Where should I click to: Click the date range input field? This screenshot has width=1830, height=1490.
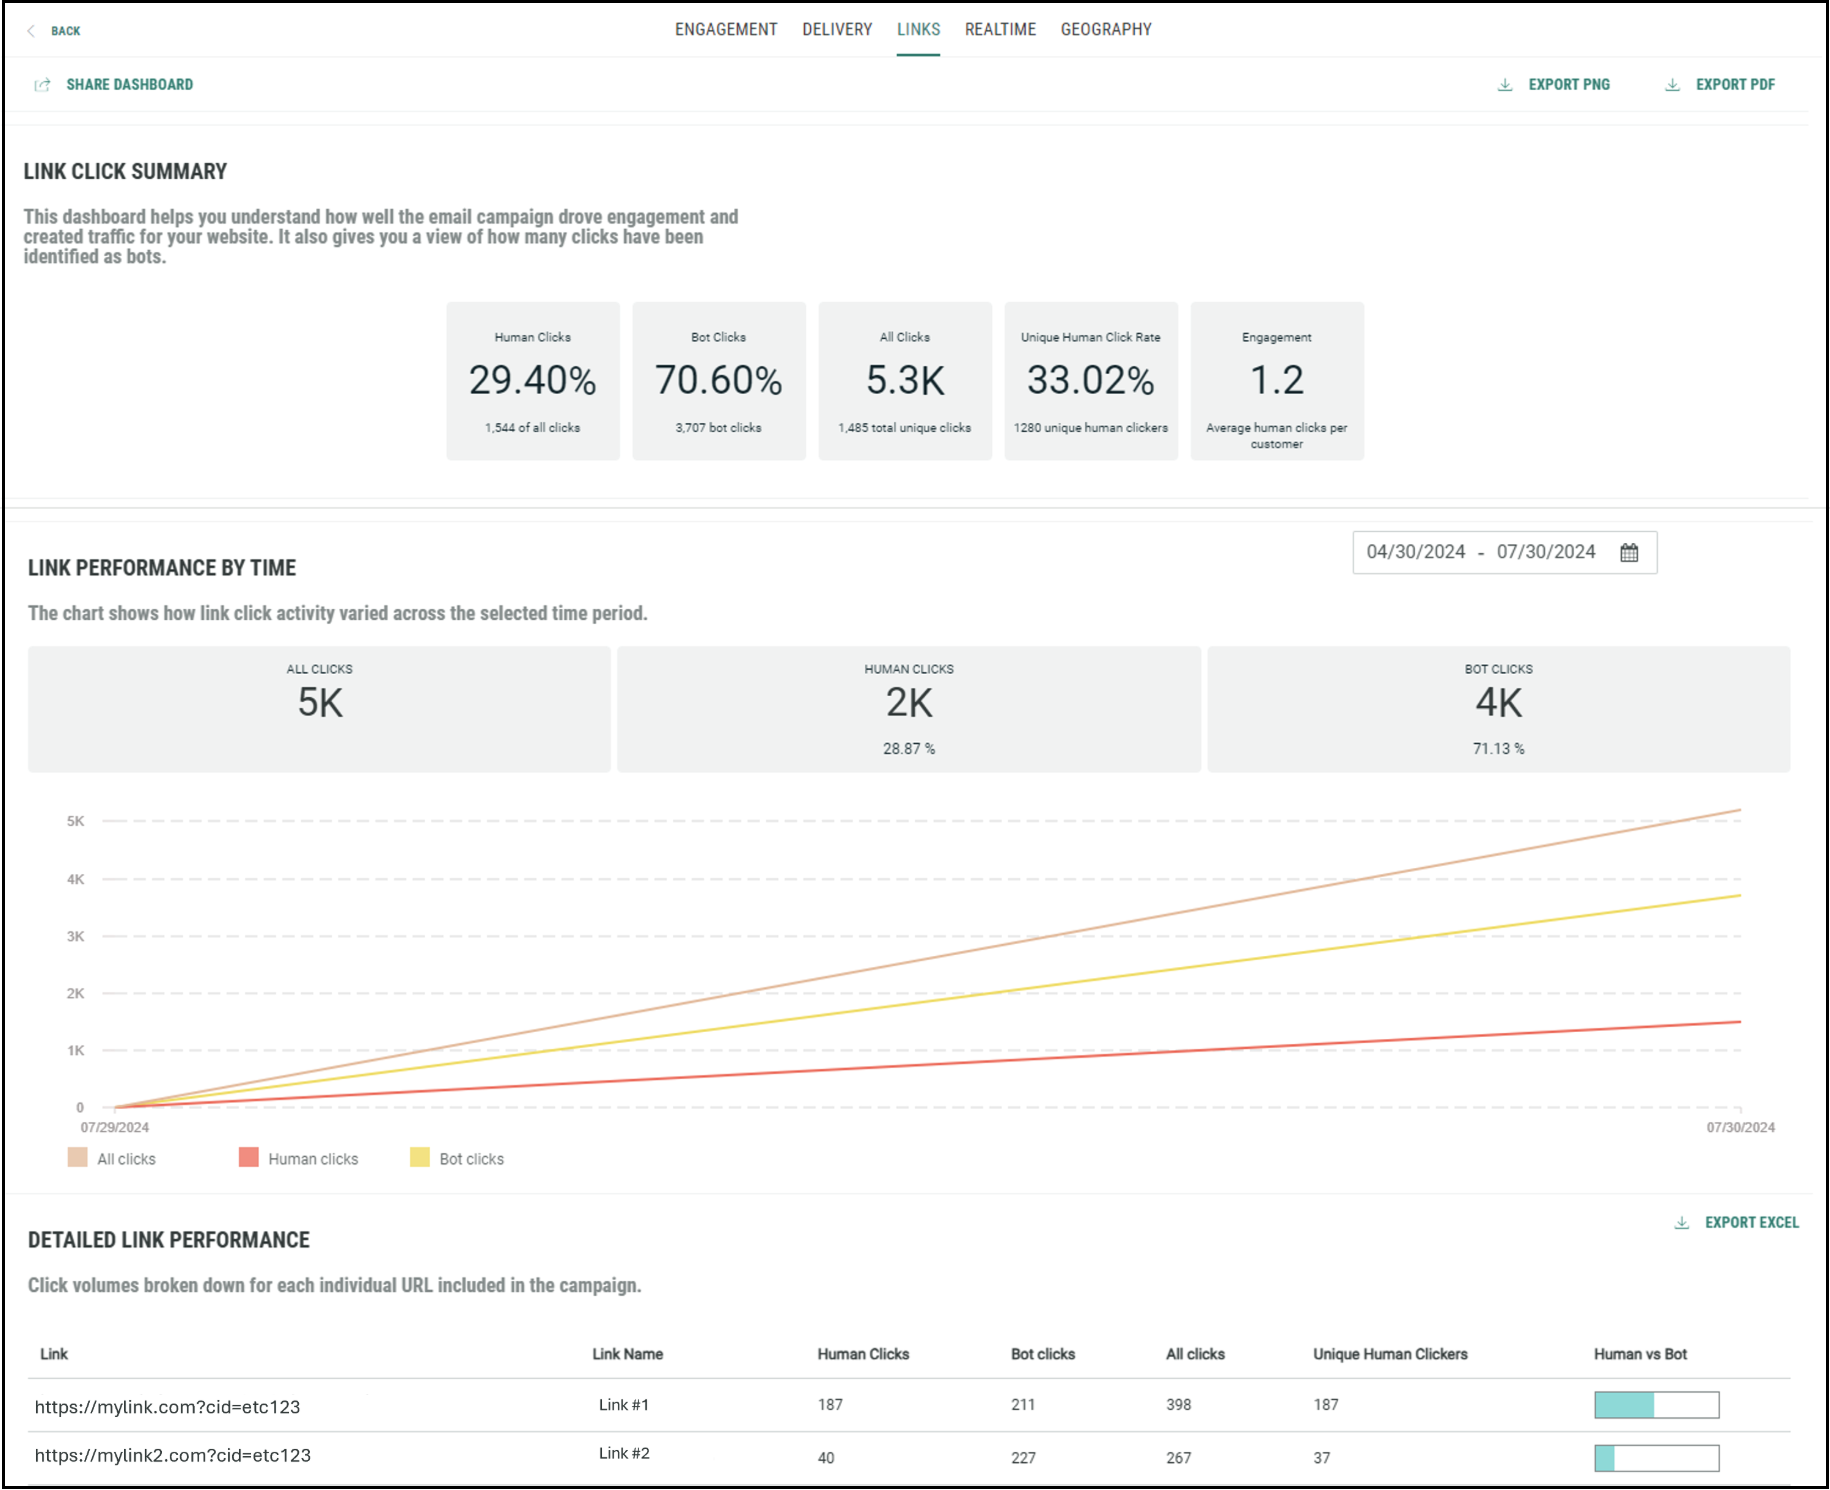pyautogui.click(x=1480, y=553)
